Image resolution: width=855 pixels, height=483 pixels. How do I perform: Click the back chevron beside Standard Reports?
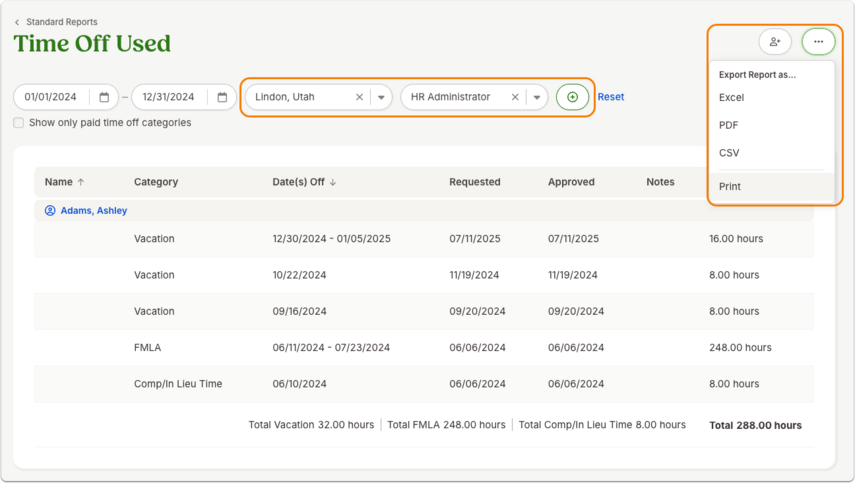[x=17, y=22]
